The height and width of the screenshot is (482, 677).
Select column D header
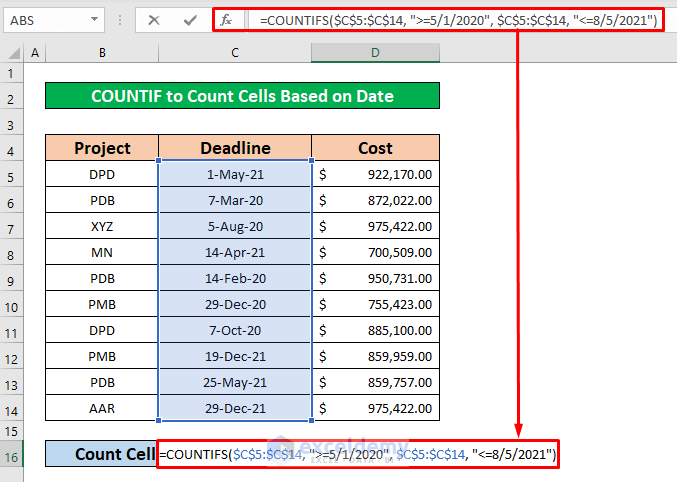pyautogui.click(x=375, y=53)
